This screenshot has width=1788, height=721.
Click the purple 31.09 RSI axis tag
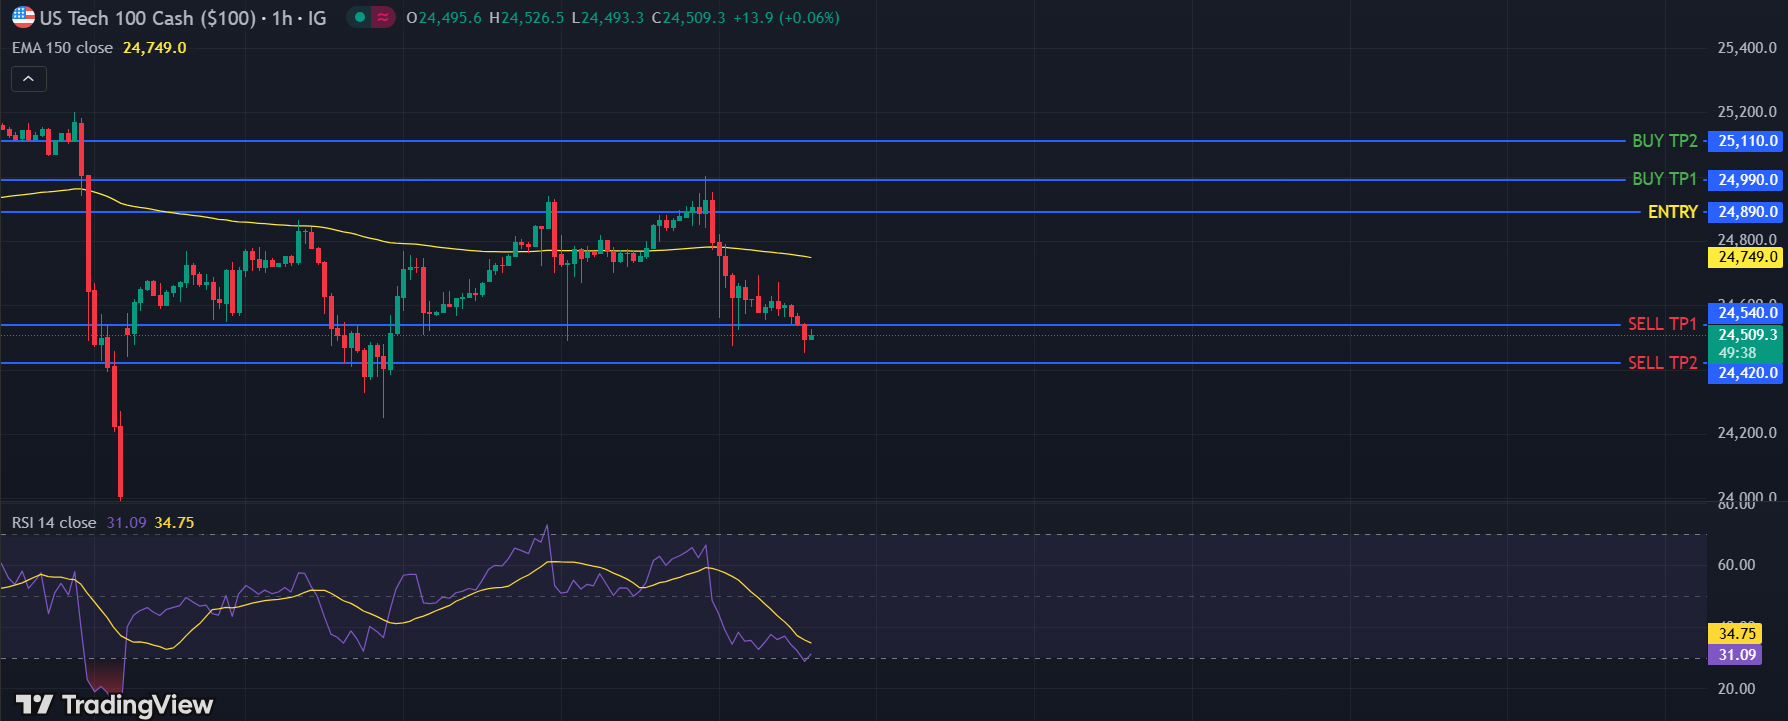coord(1737,655)
